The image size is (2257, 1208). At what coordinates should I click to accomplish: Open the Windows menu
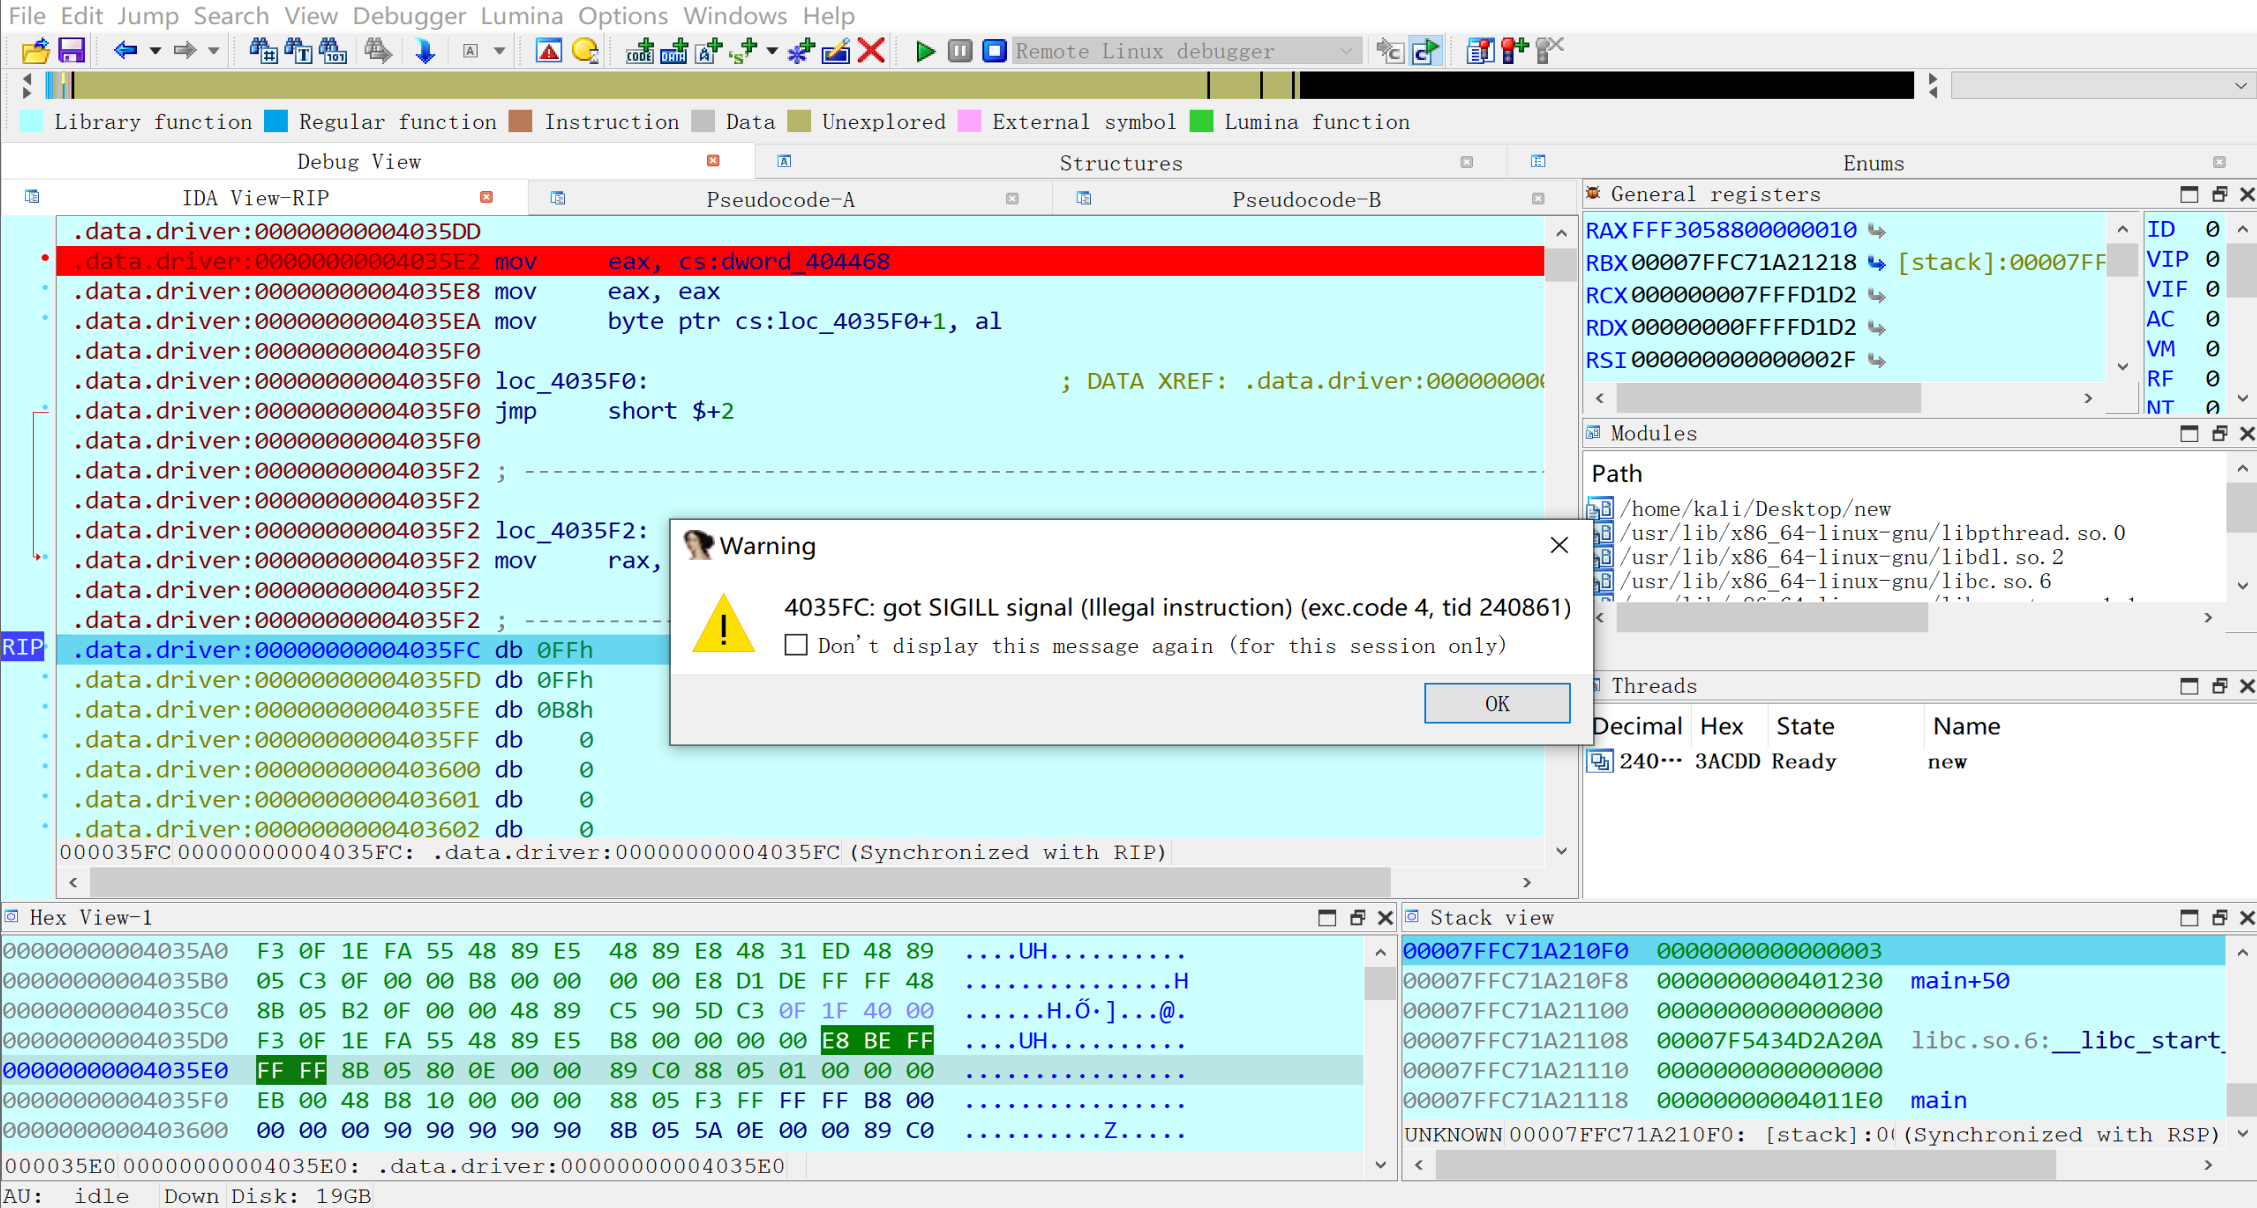click(x=735, y=16)
